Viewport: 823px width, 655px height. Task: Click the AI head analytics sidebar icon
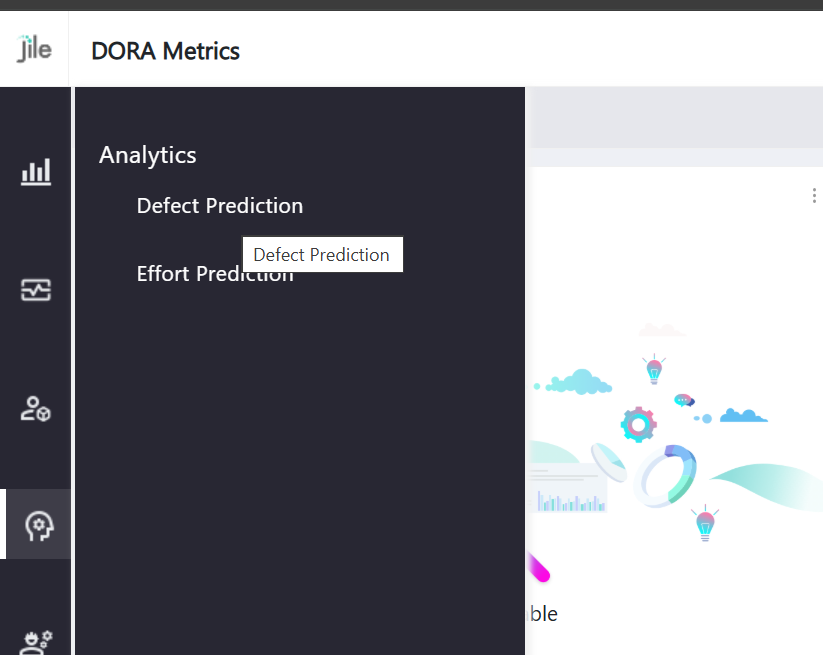pyautogui.click(x=39, y=525)
